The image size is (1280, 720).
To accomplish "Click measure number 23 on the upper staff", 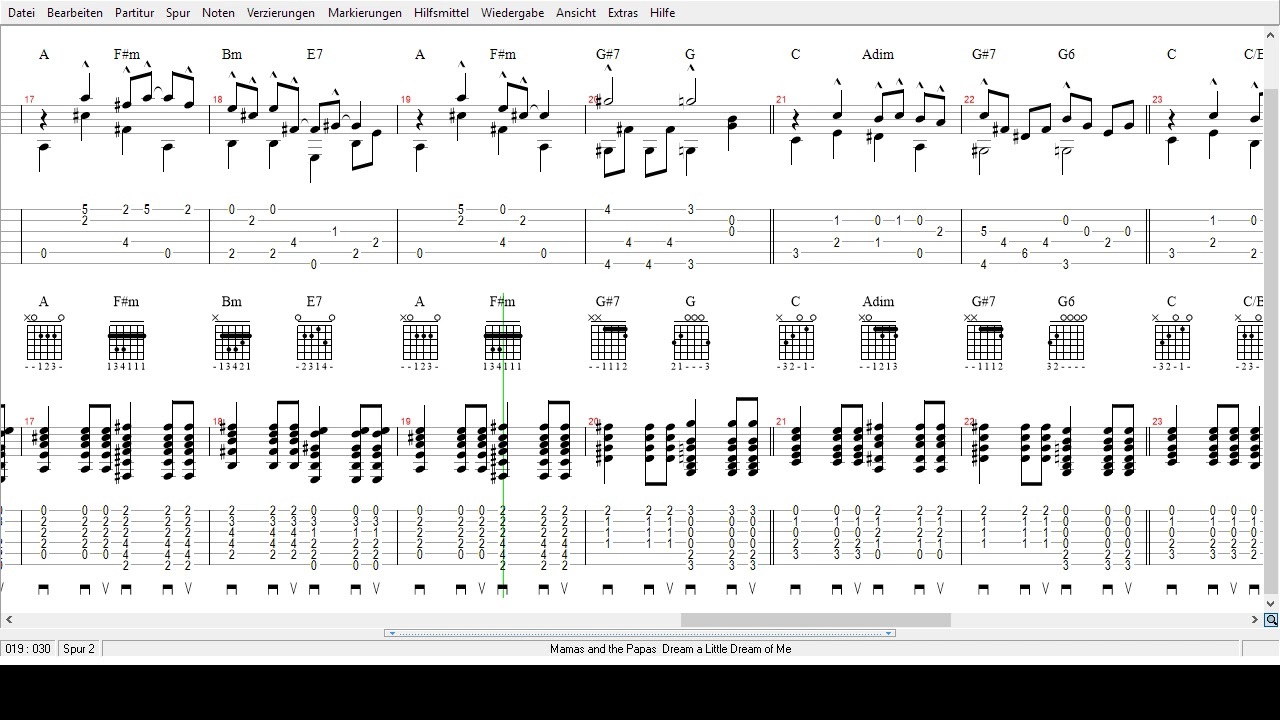I will [1157, 100].
